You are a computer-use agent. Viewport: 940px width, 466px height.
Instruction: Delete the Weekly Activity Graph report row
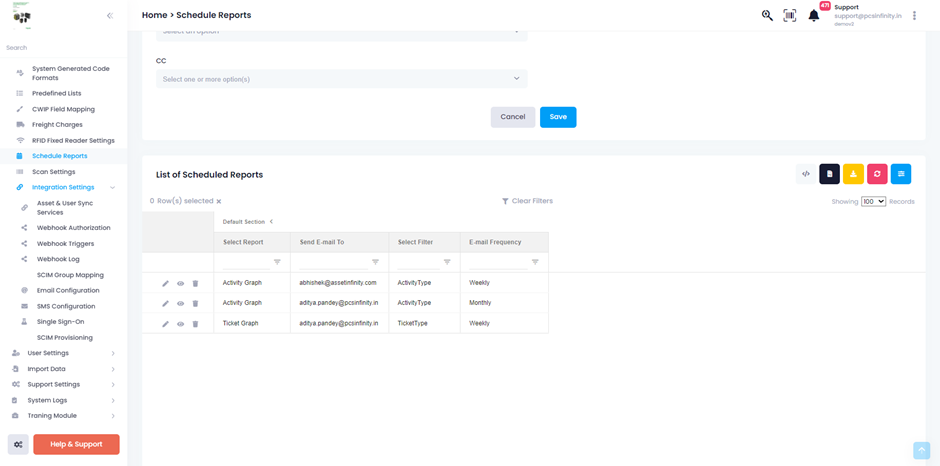pos(195,284)
